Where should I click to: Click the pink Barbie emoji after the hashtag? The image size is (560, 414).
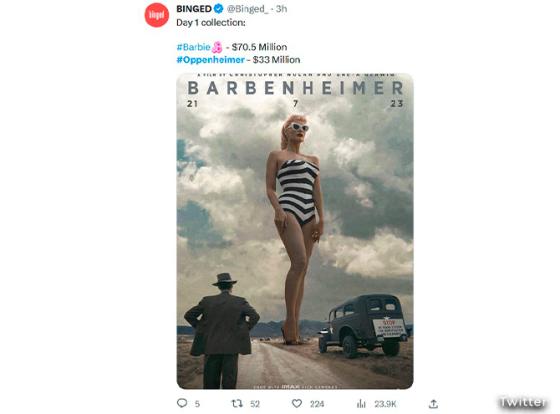(x=217, y=47)
